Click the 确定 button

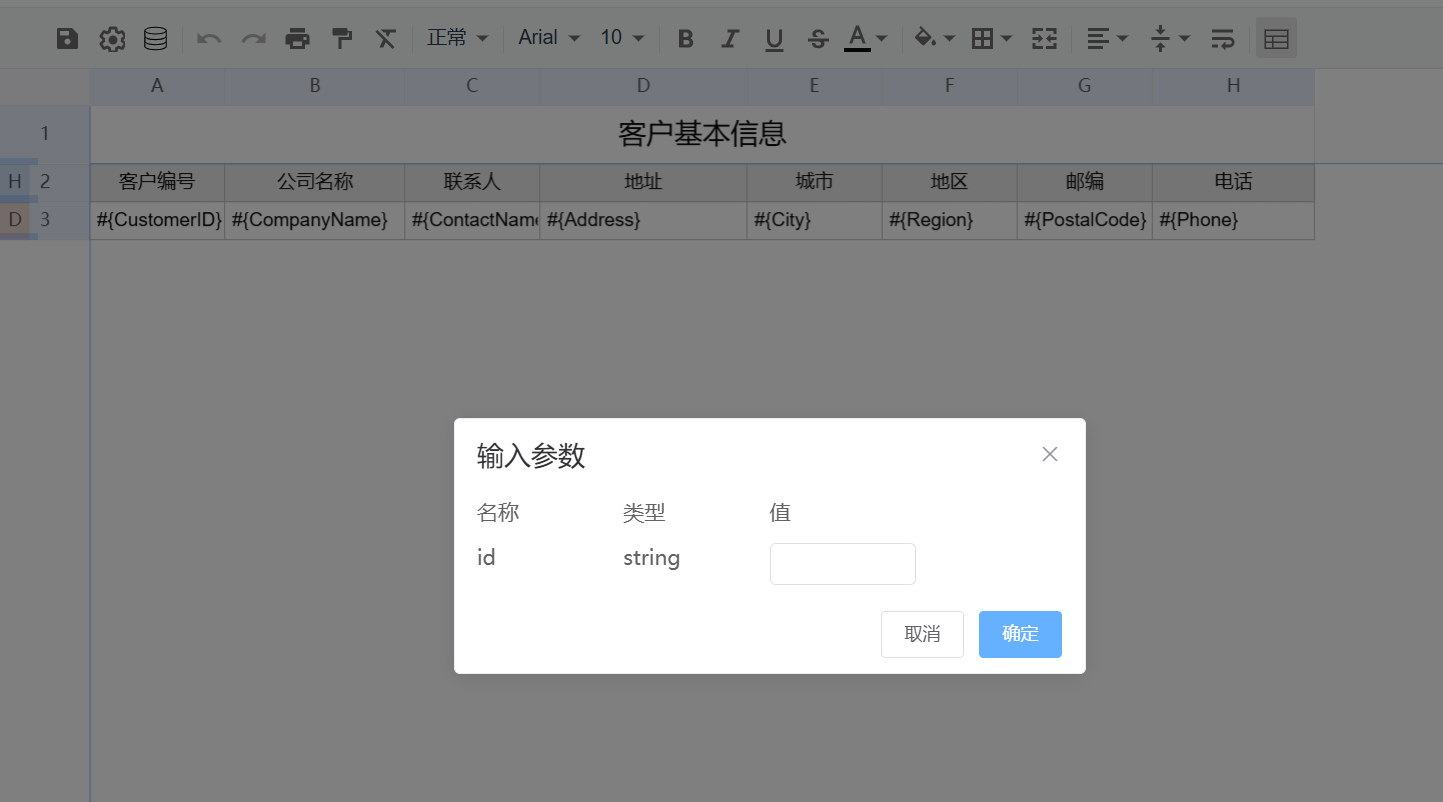pos(1020,634)
